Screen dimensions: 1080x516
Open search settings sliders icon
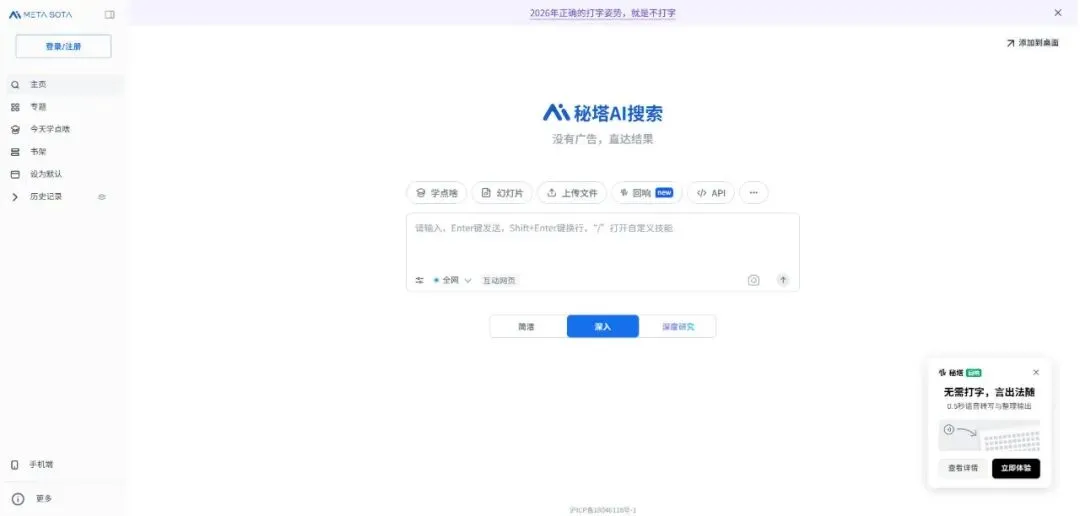[419, 280]
